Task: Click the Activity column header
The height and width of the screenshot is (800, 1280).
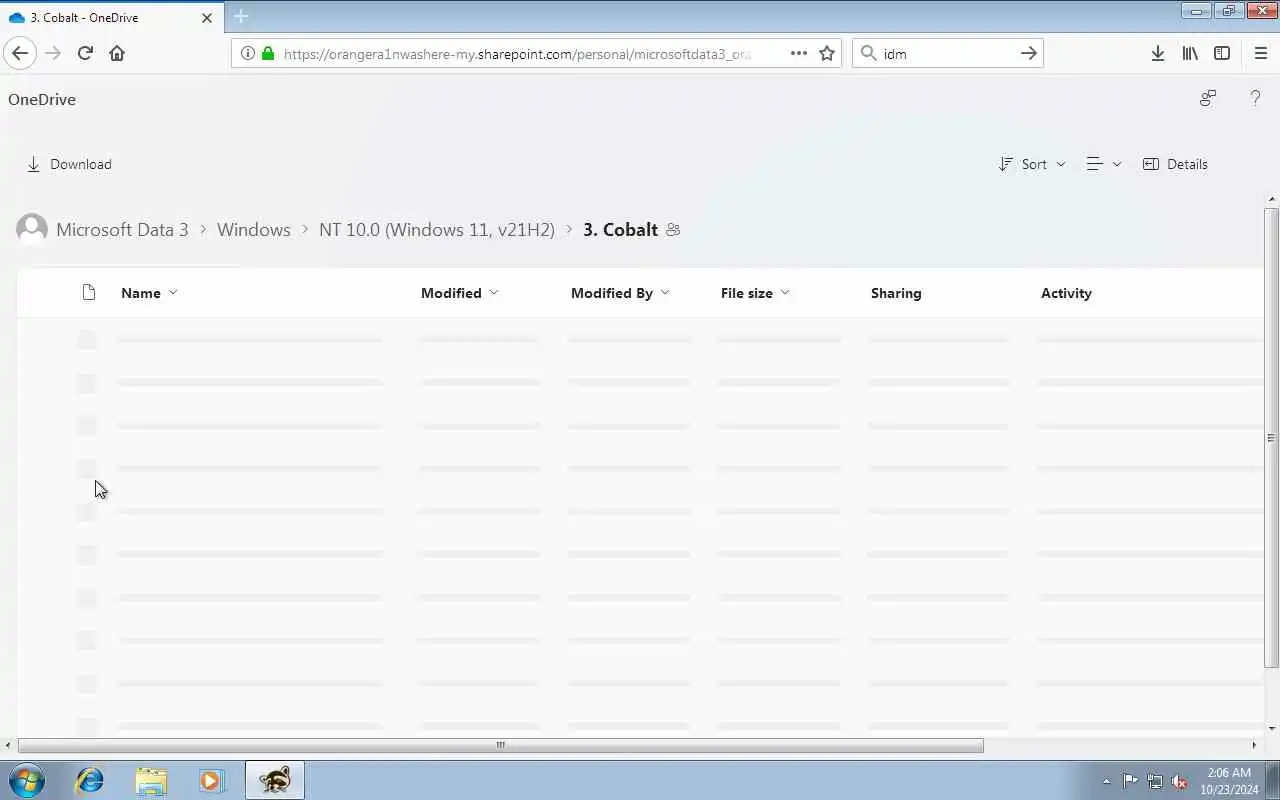Action: [x=1066, y=293]
